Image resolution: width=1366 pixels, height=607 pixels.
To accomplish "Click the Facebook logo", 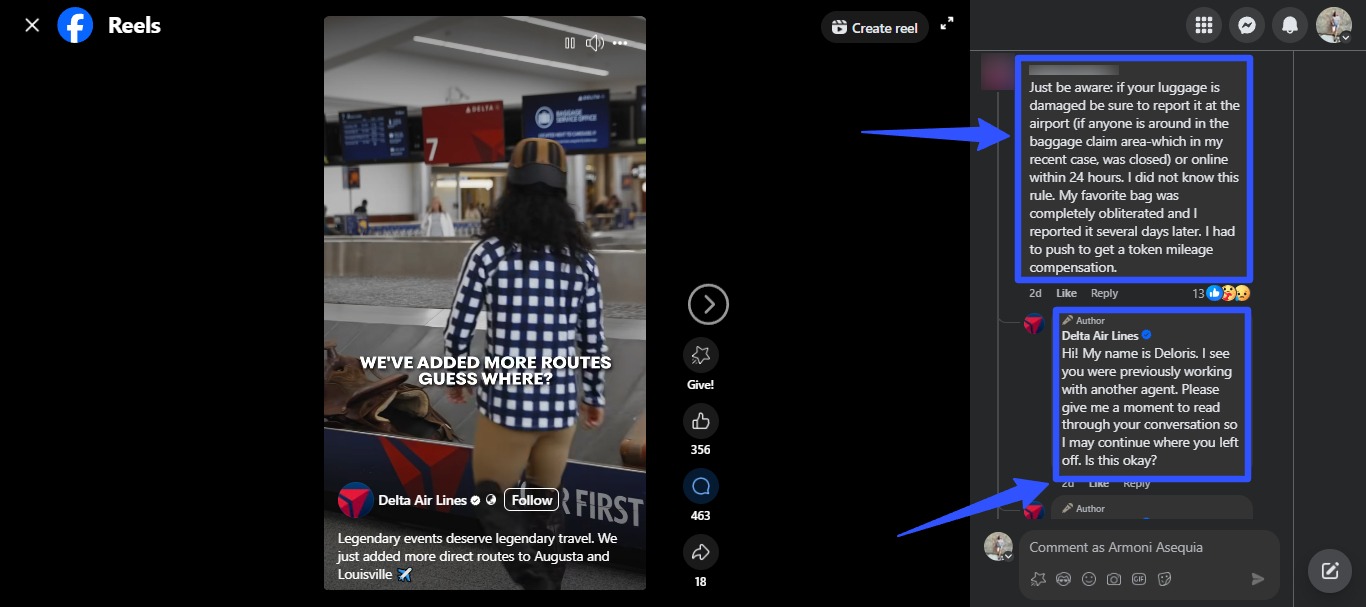I will point(75,25).
